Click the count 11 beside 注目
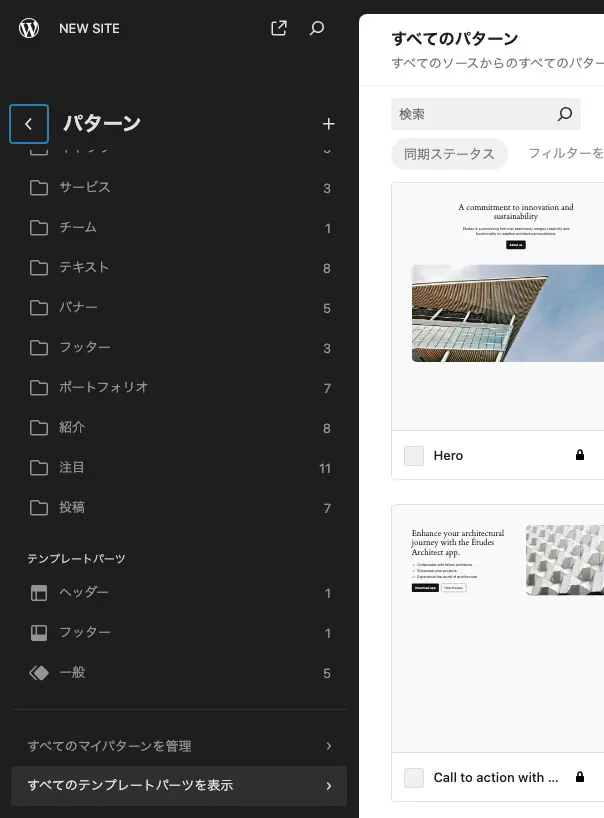The height and width of the screenshot is (818, 604). pyautogui.click(x=325, y=468)
